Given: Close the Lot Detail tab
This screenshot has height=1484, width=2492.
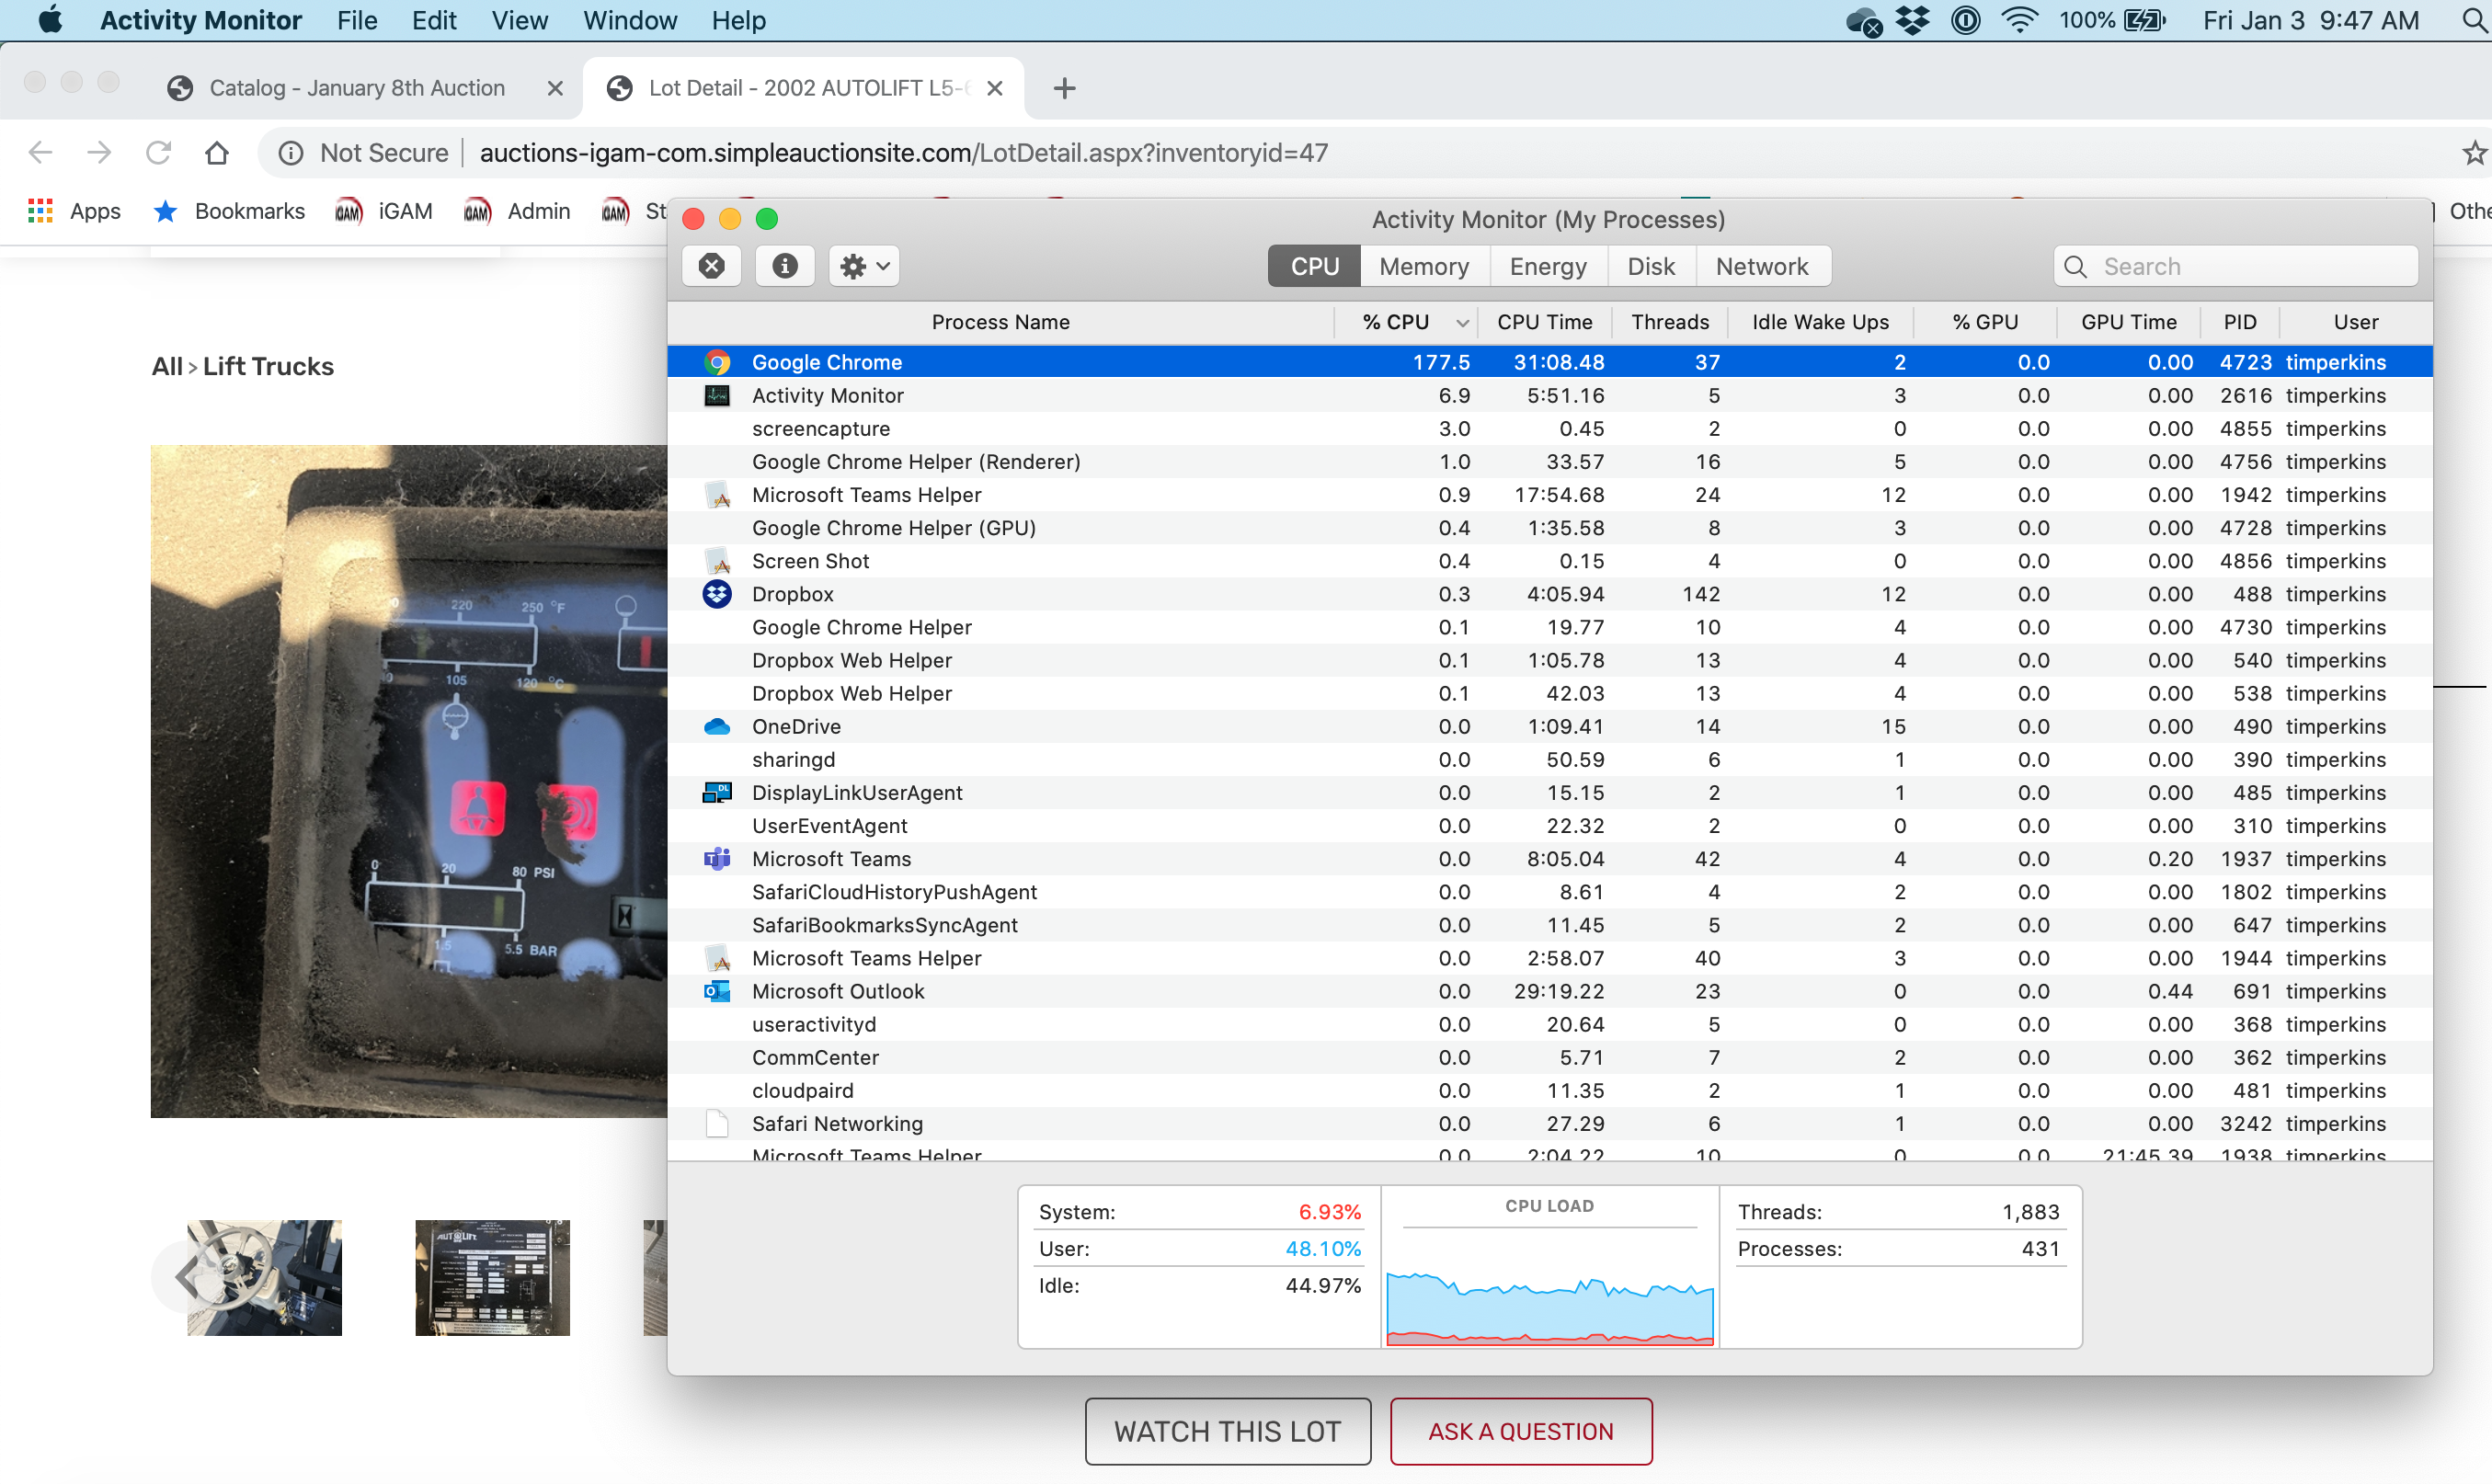Looking at the screenshot, I should 994,88.
